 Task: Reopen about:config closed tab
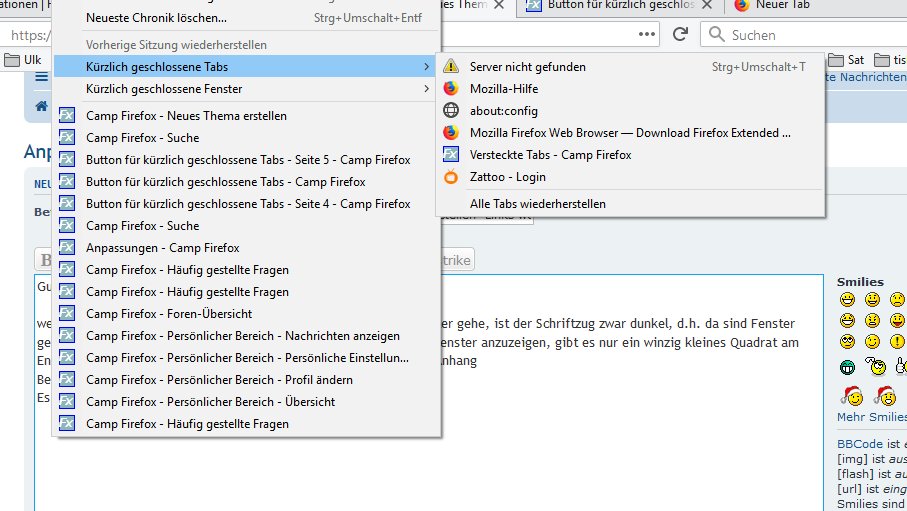click(631, 111)
